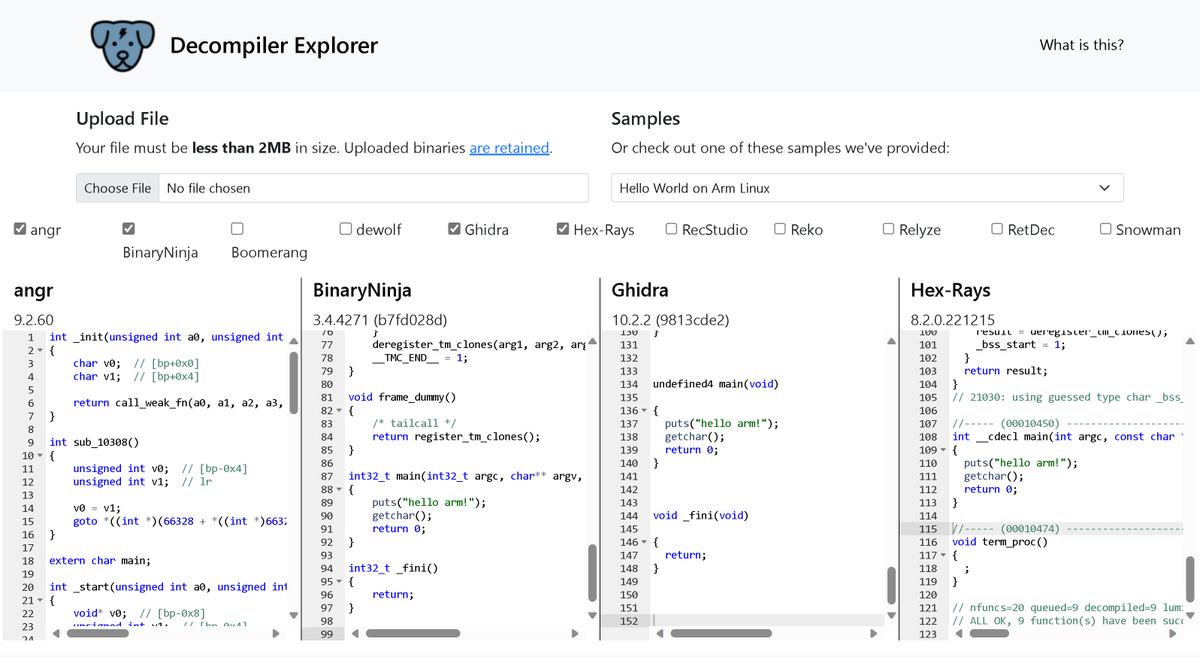Click BinaryNinja panel scroll up arrow
This screenshot has height=657, width=1200.
(x=592, y=341)
